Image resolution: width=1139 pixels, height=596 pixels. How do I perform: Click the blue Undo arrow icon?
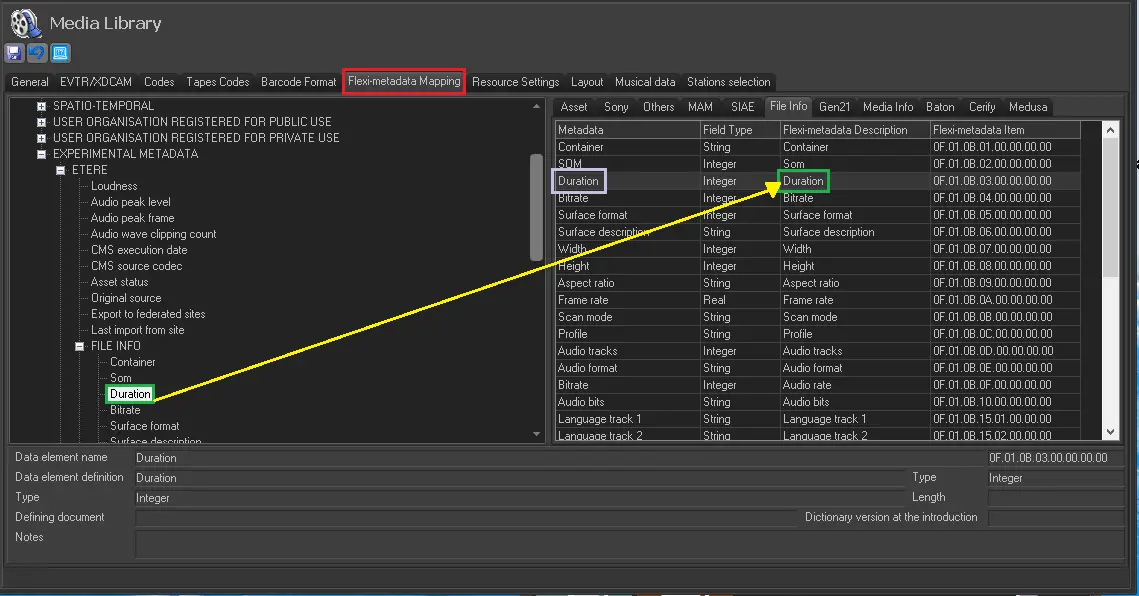[x=37, y=53]
